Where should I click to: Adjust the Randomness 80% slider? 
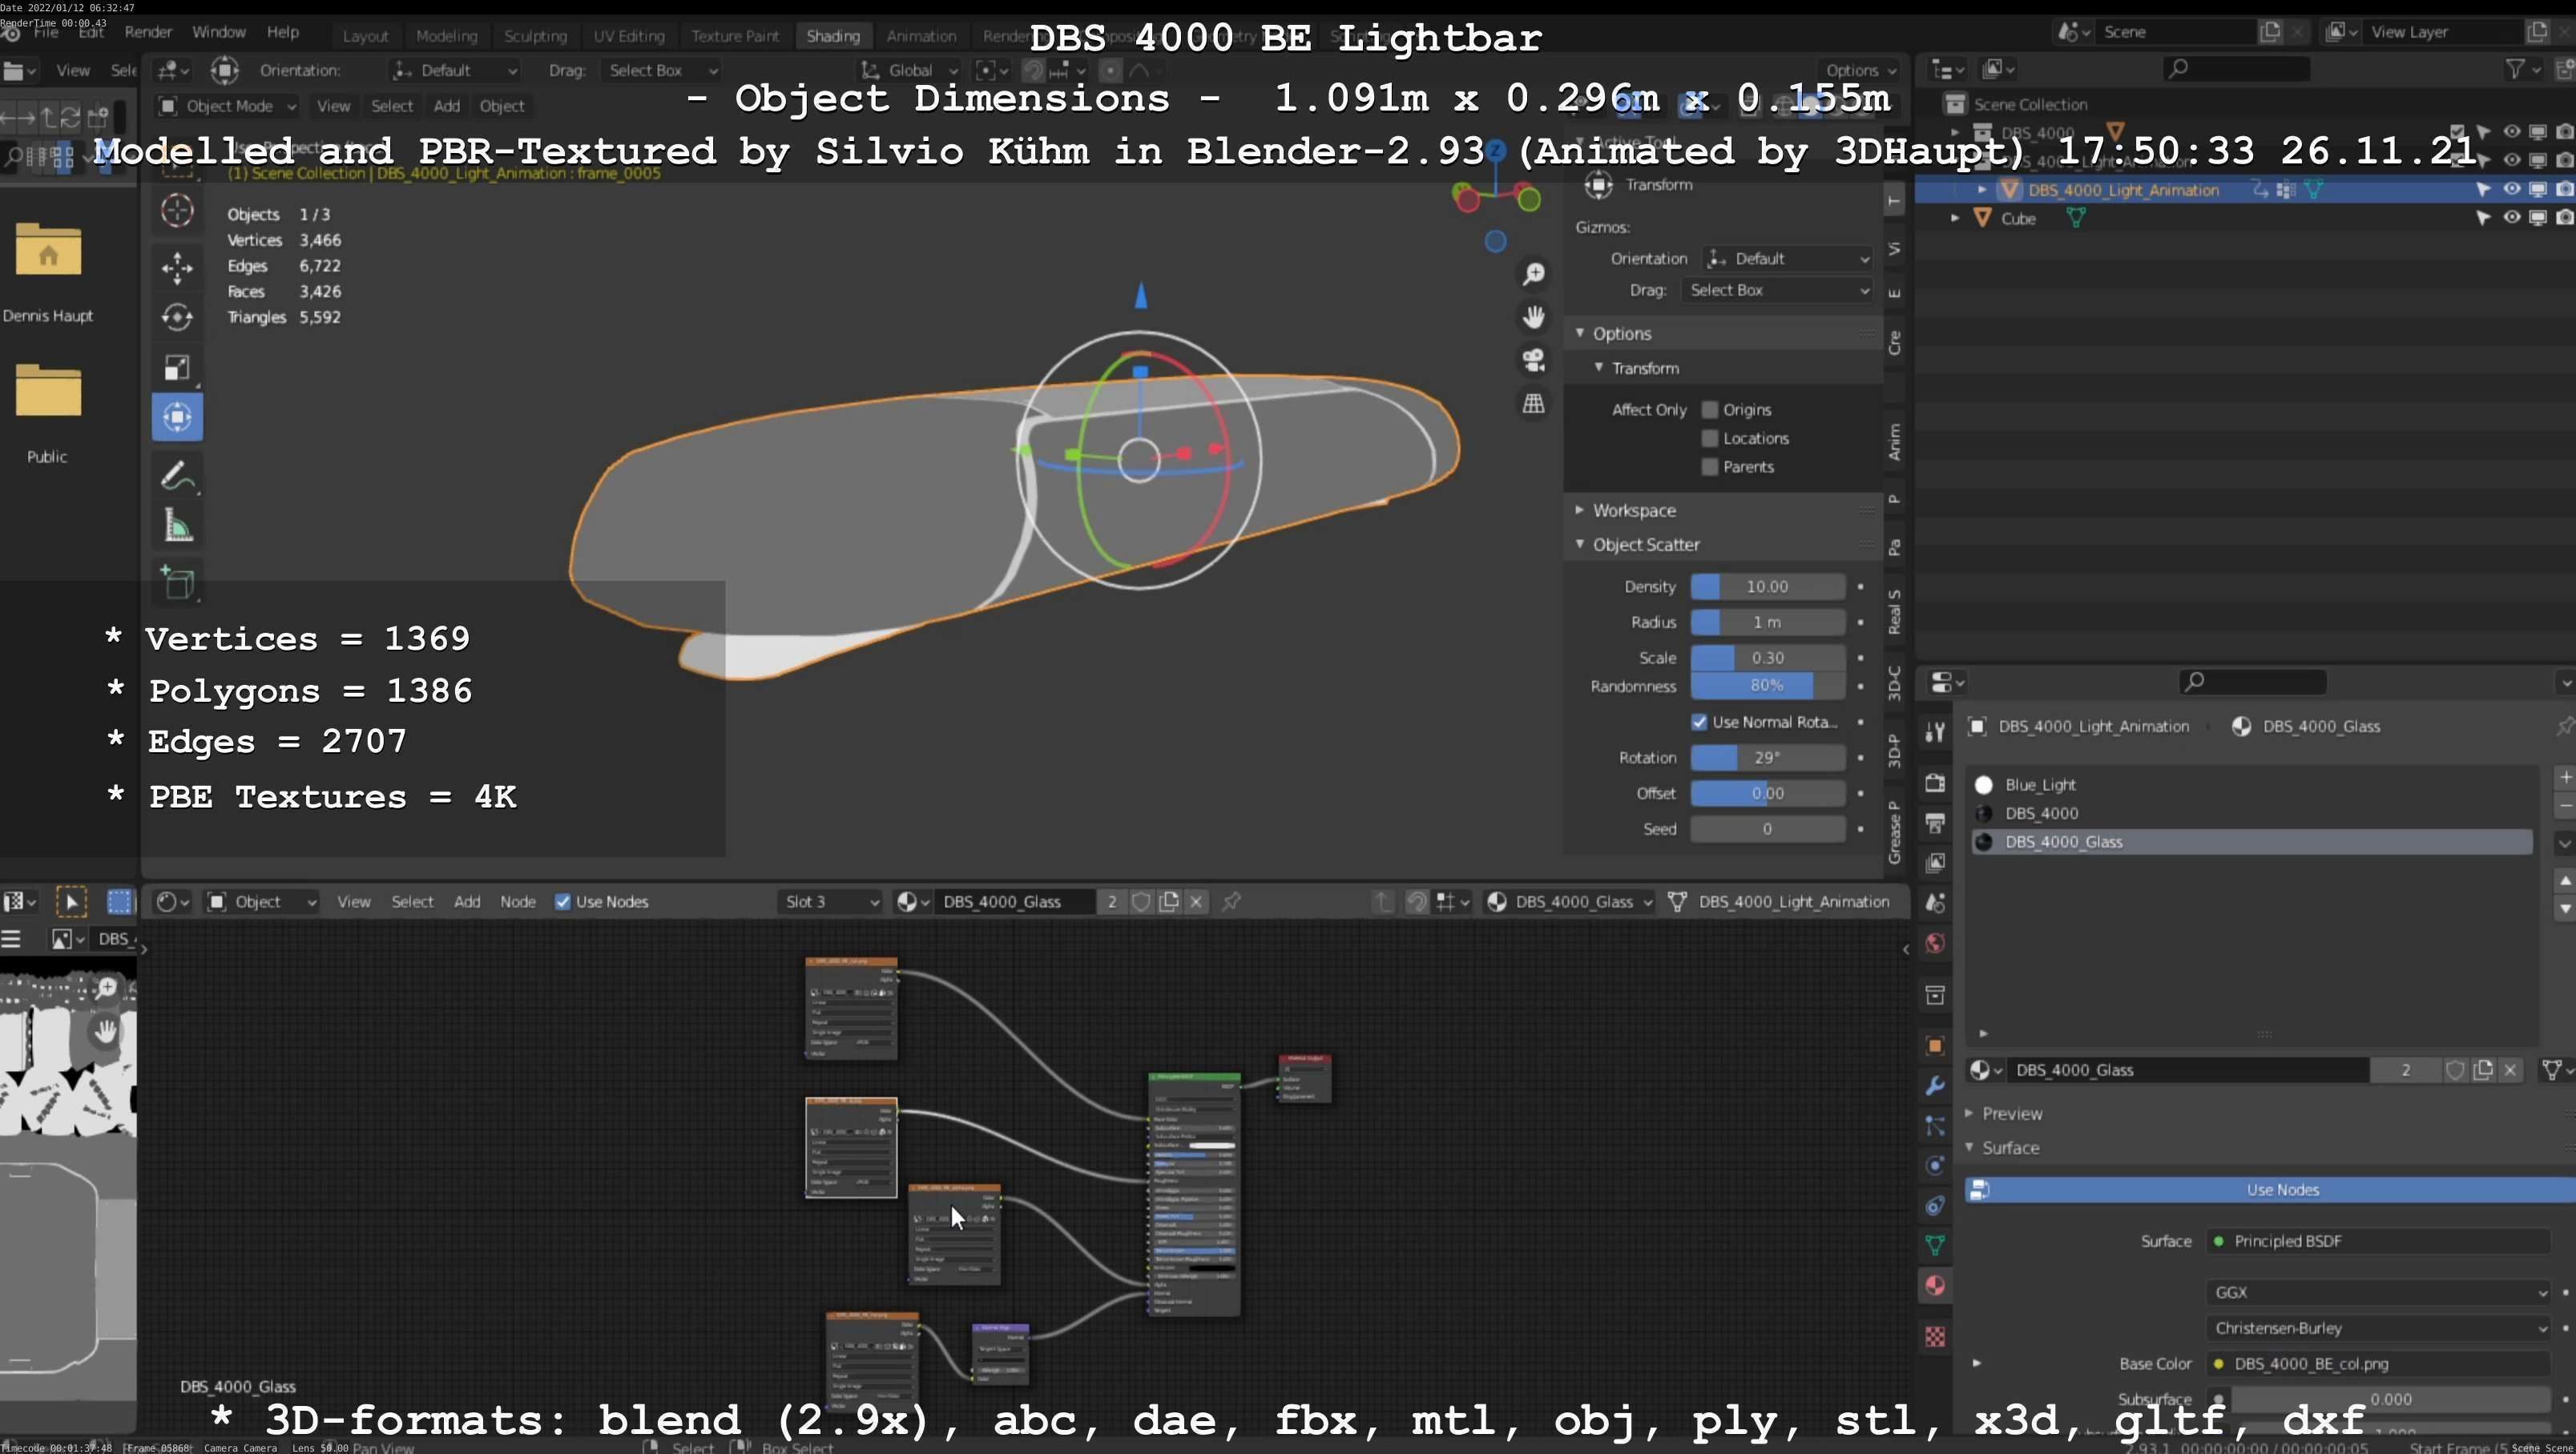[1767, 686]
